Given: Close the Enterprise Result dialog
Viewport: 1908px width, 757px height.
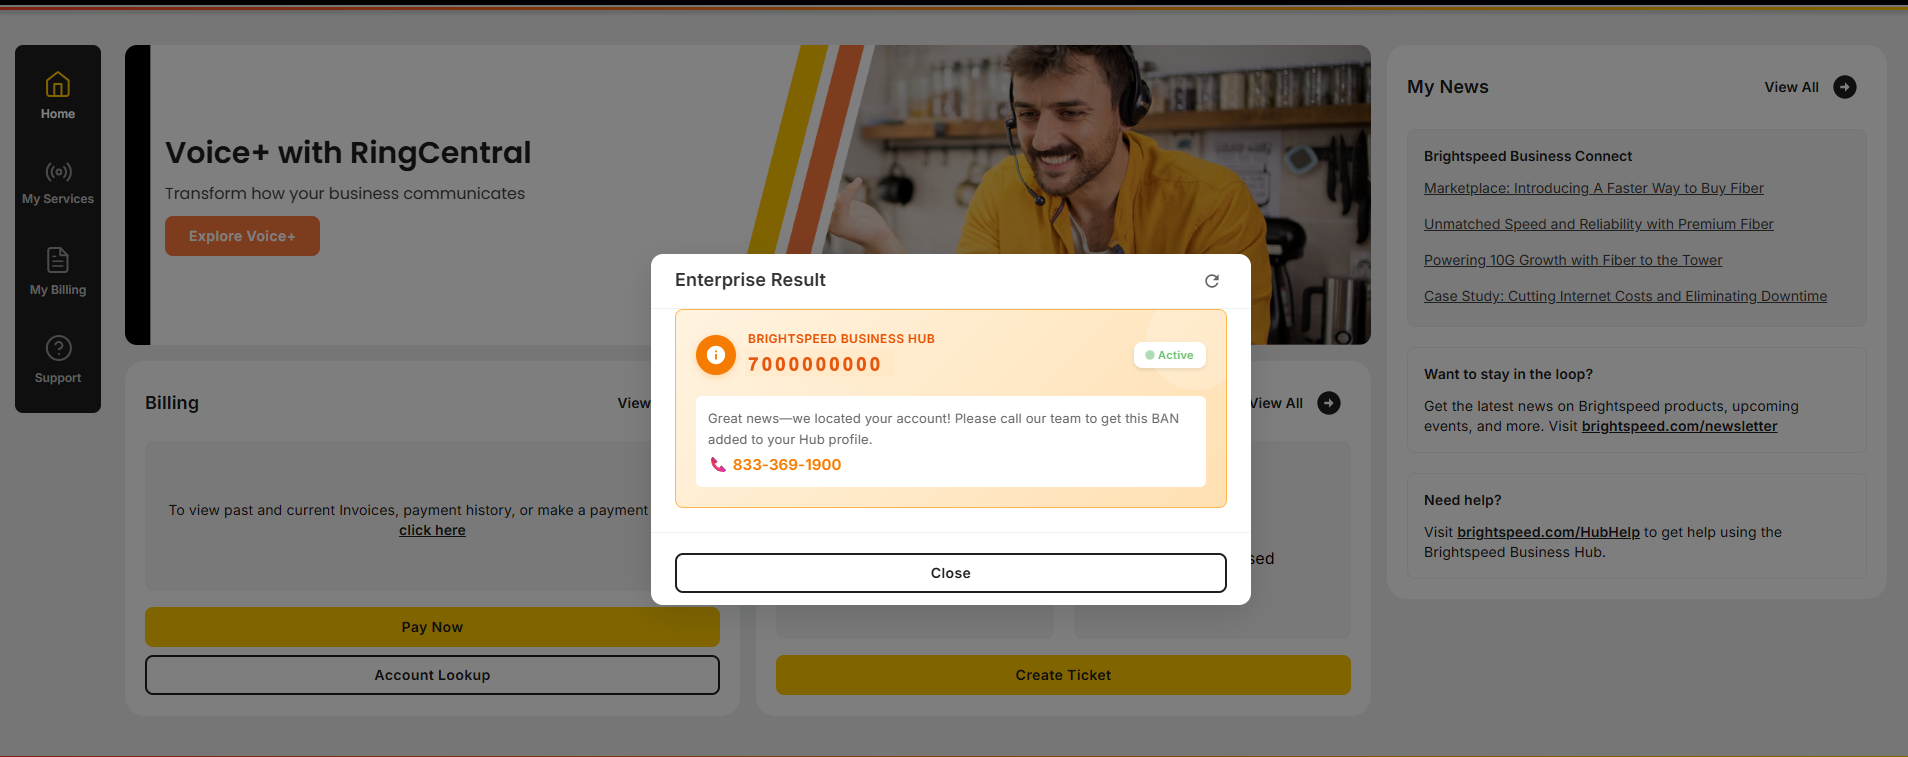Looking at the screenshot, I should [x=951, y=573].
